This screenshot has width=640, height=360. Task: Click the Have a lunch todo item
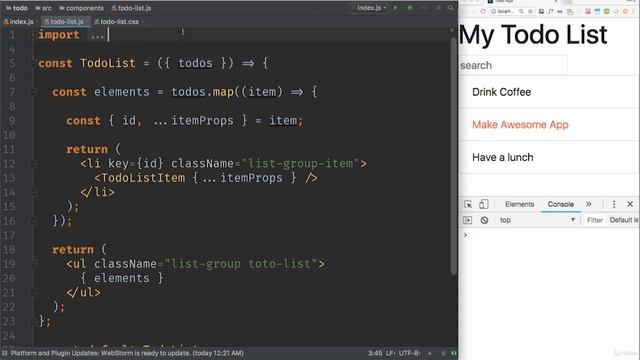click(x=548, y=157)
